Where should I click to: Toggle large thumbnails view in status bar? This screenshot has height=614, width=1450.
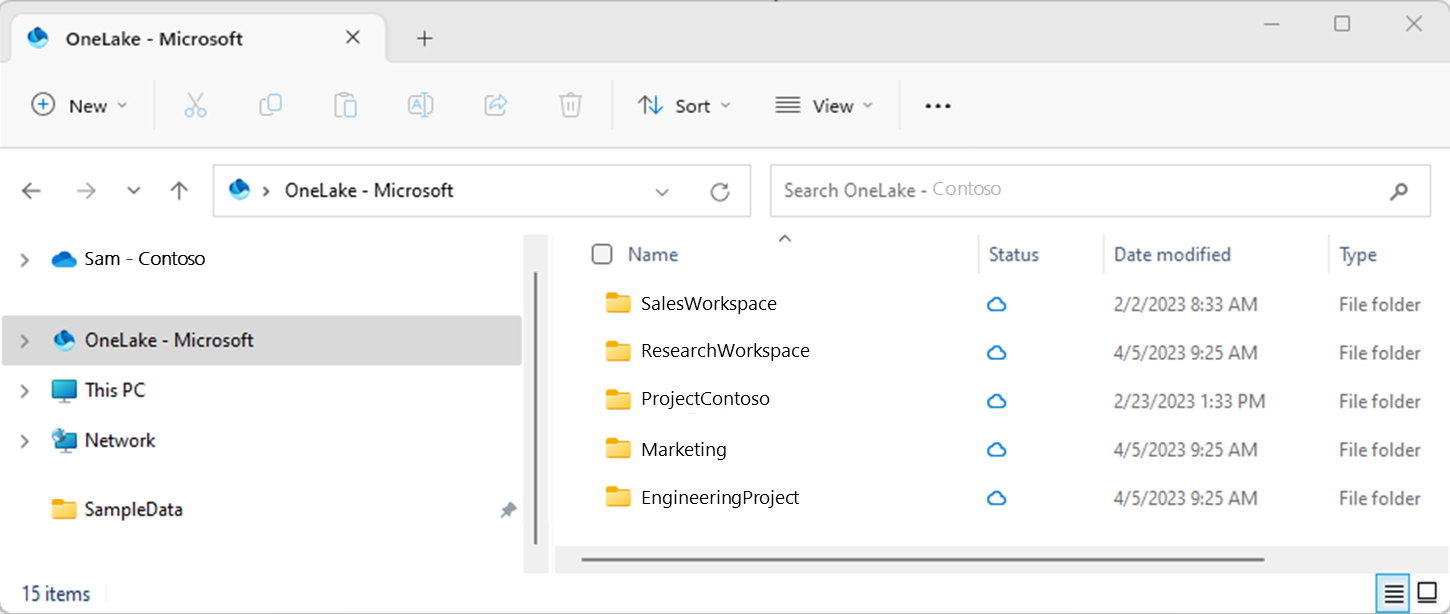pos(1428,594)
